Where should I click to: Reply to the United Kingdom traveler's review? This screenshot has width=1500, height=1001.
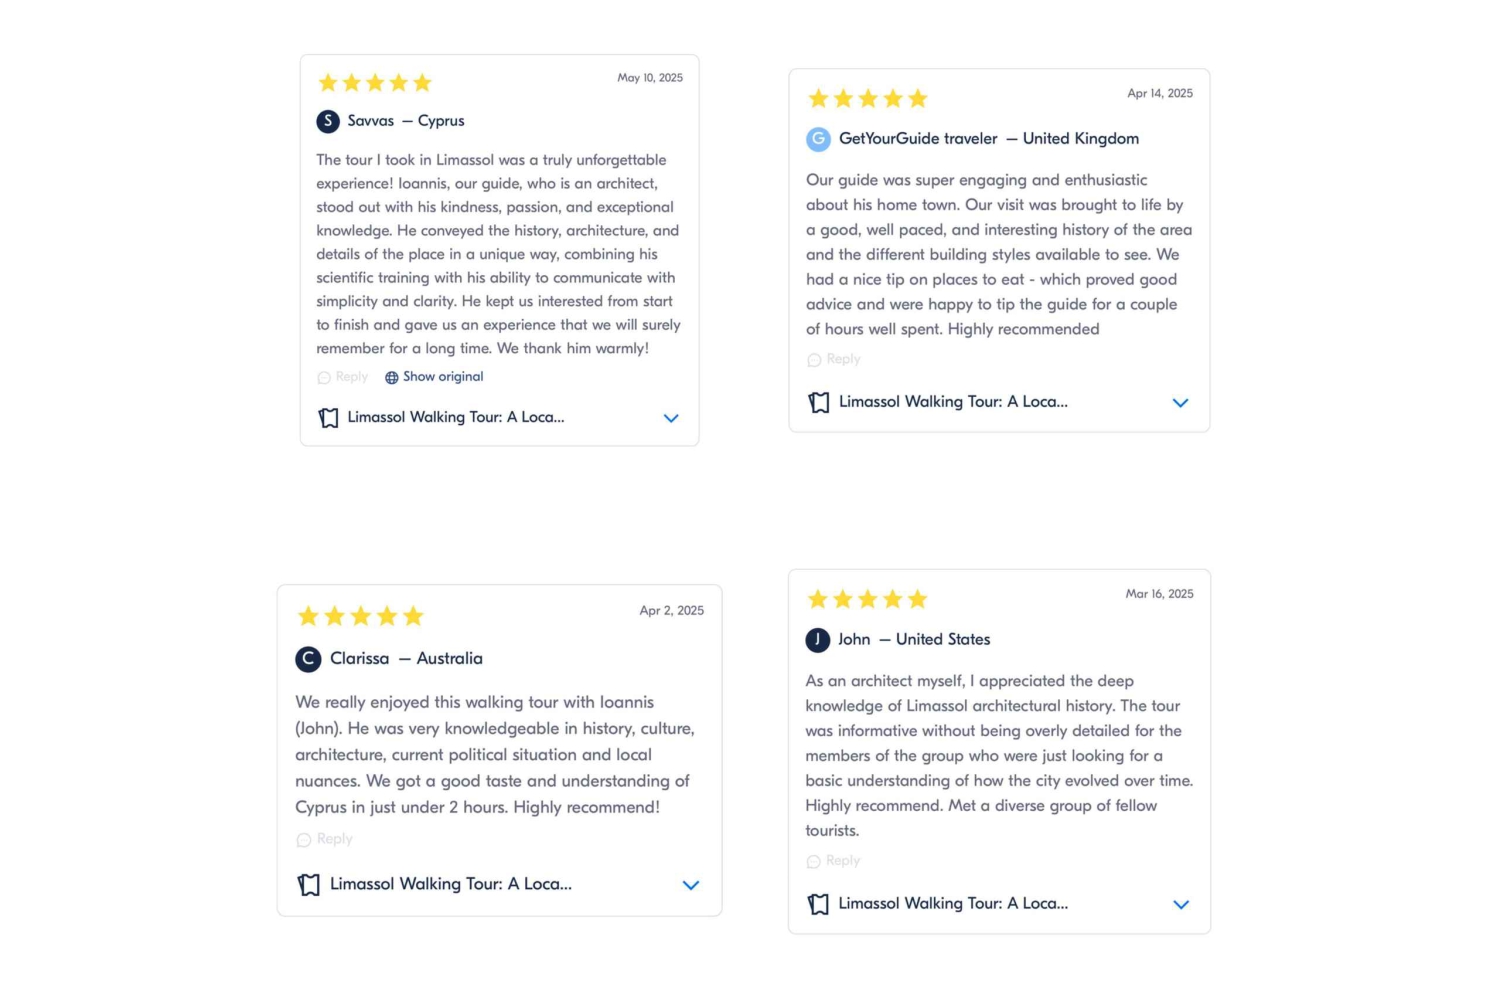pyautogui.click(x=834, y=359)
